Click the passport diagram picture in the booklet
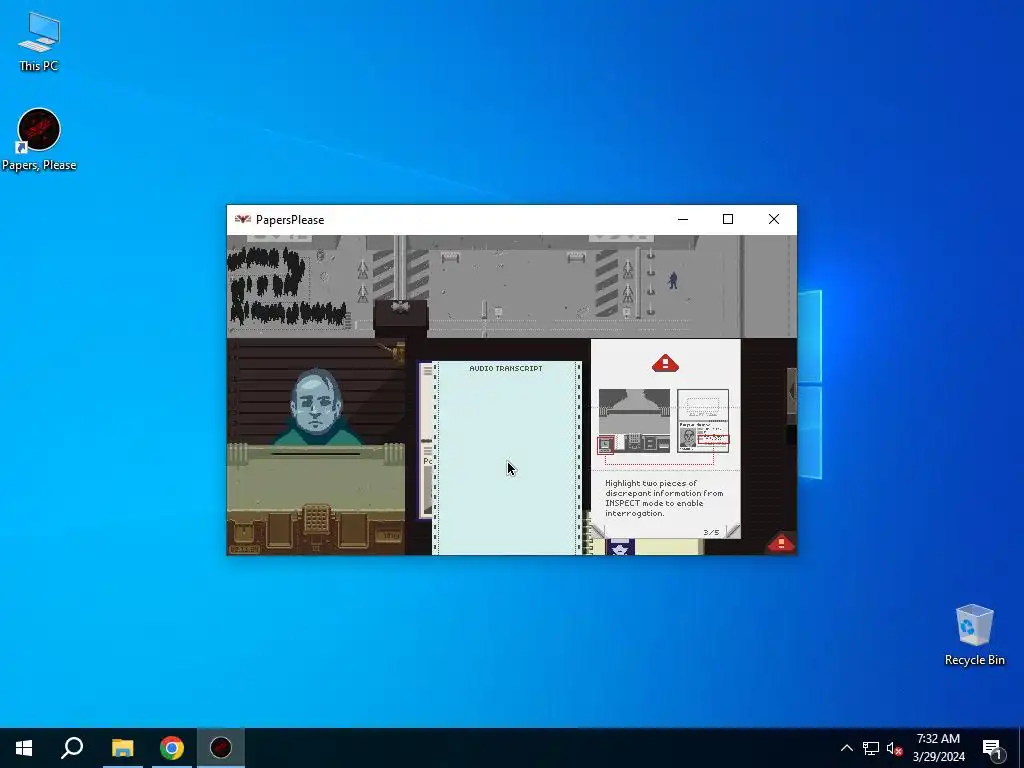This screenshot has width=1024, height=768. 703,420
